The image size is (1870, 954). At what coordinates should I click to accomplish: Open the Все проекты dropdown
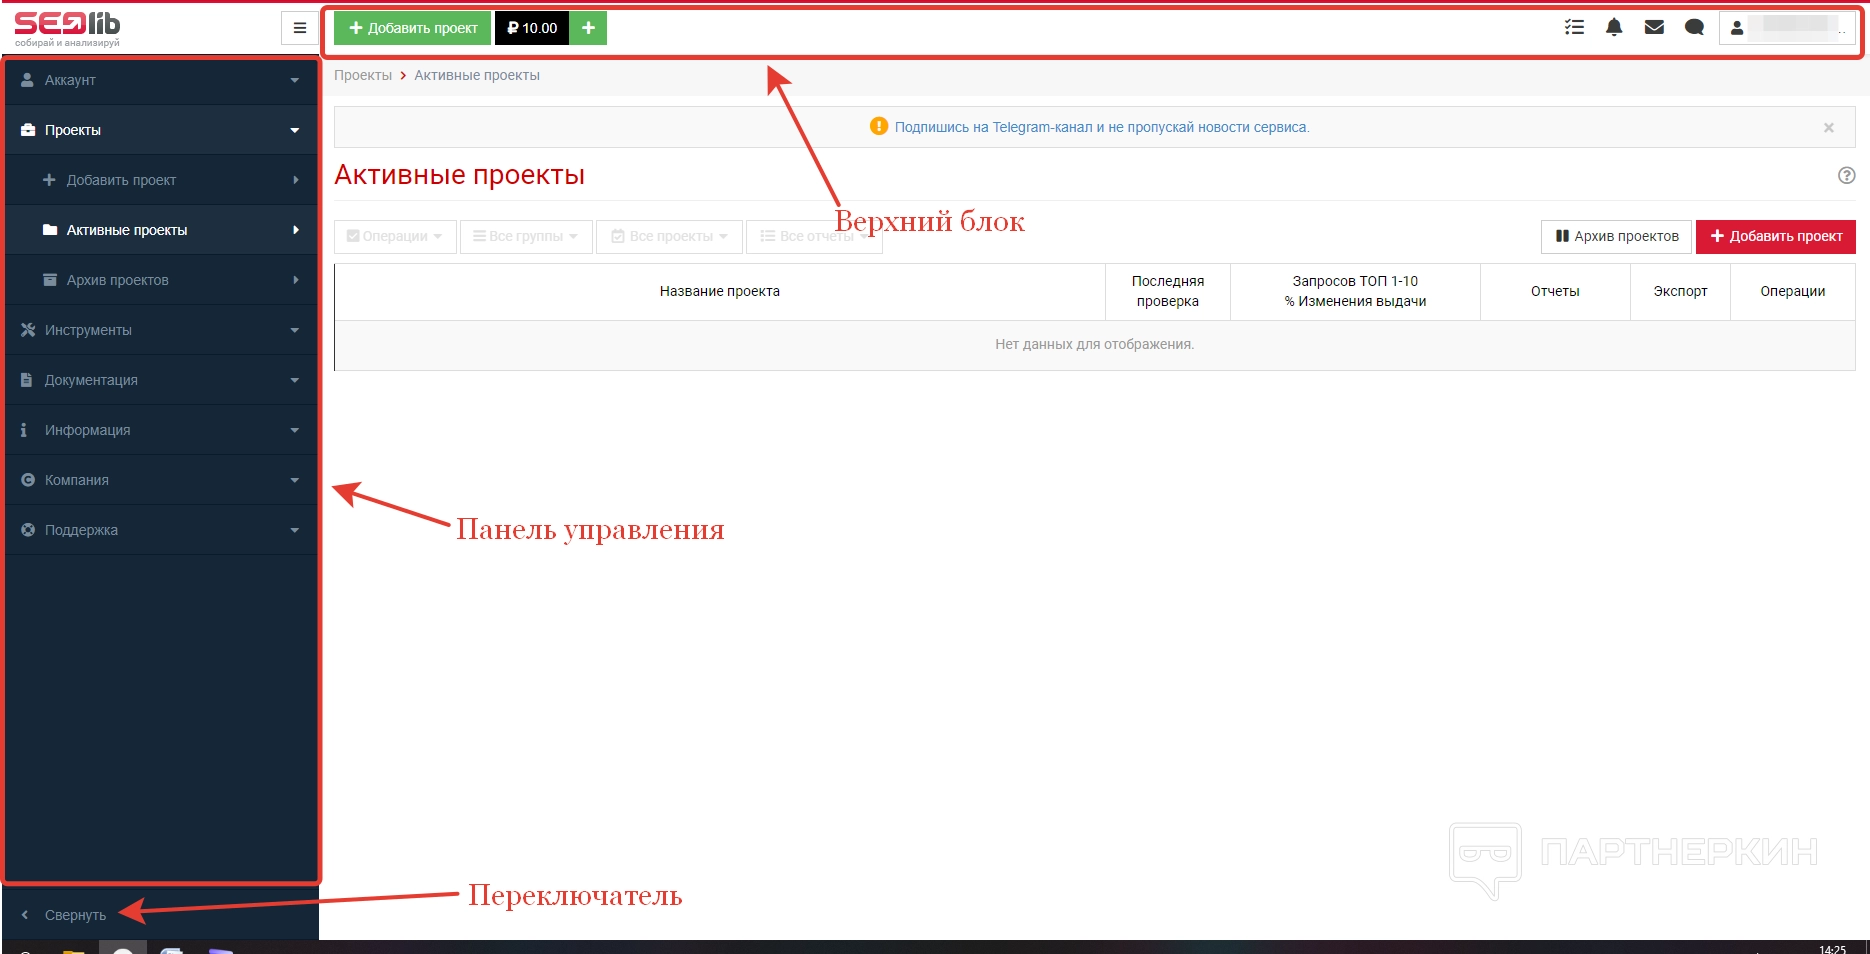[x=670, y=236]
